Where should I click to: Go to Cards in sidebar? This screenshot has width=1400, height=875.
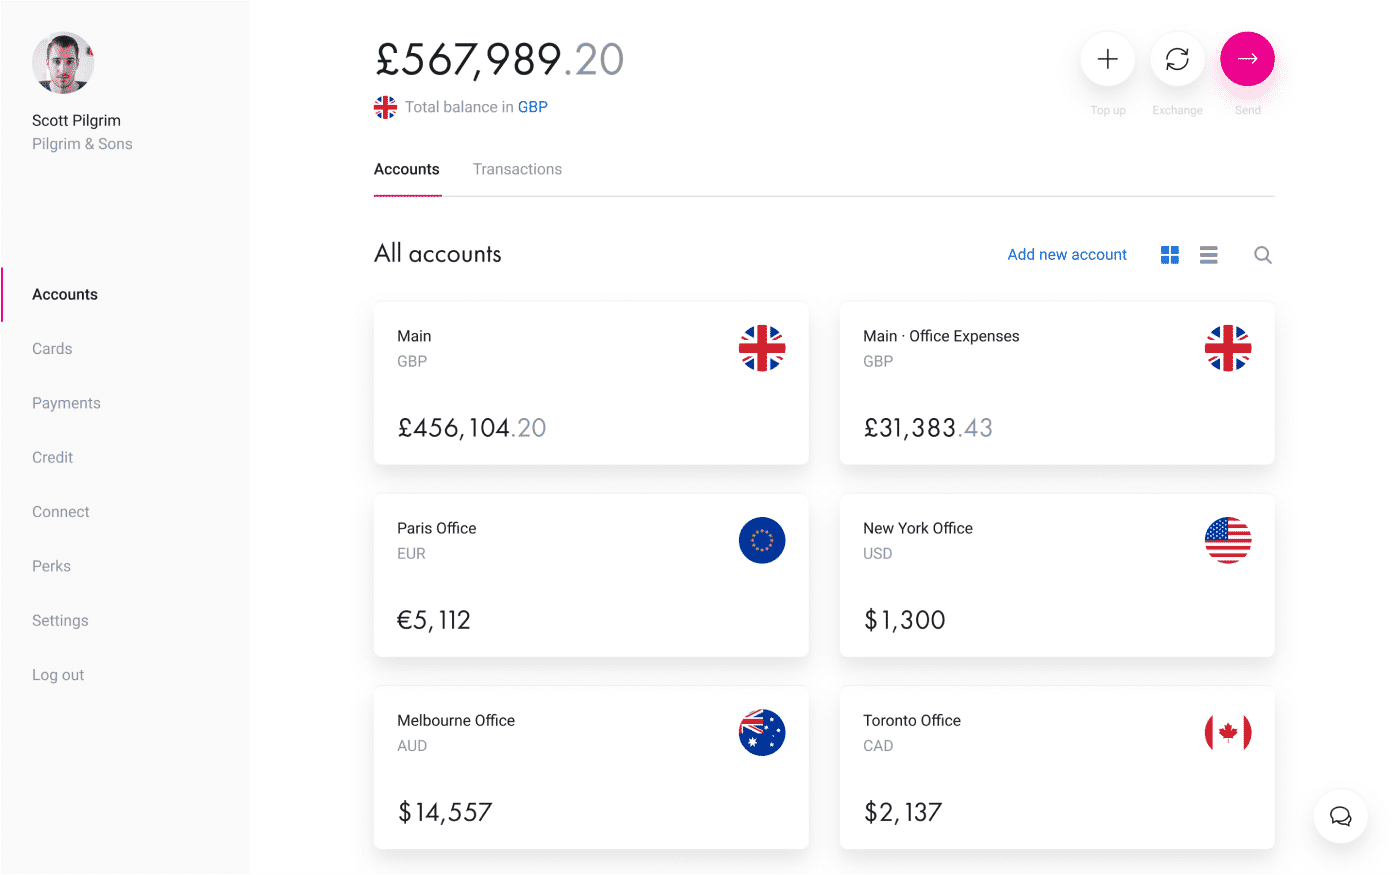pos(52,349)
